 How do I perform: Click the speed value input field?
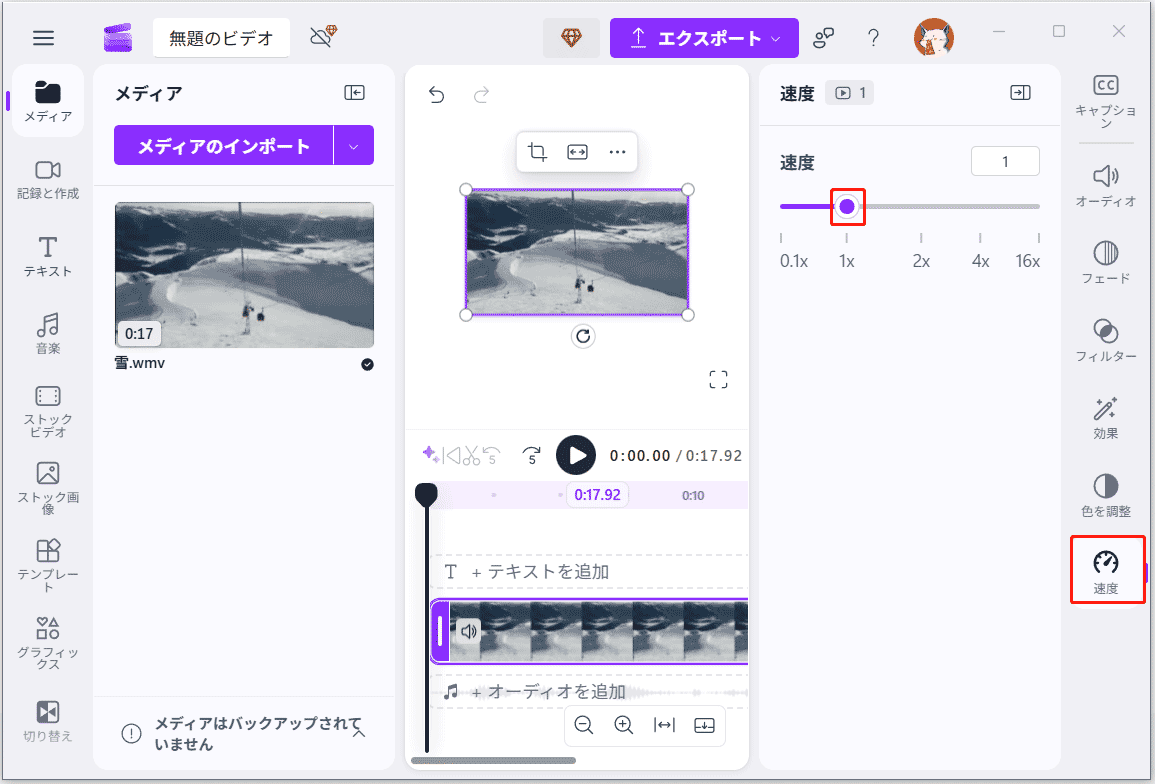(1005, 160)
